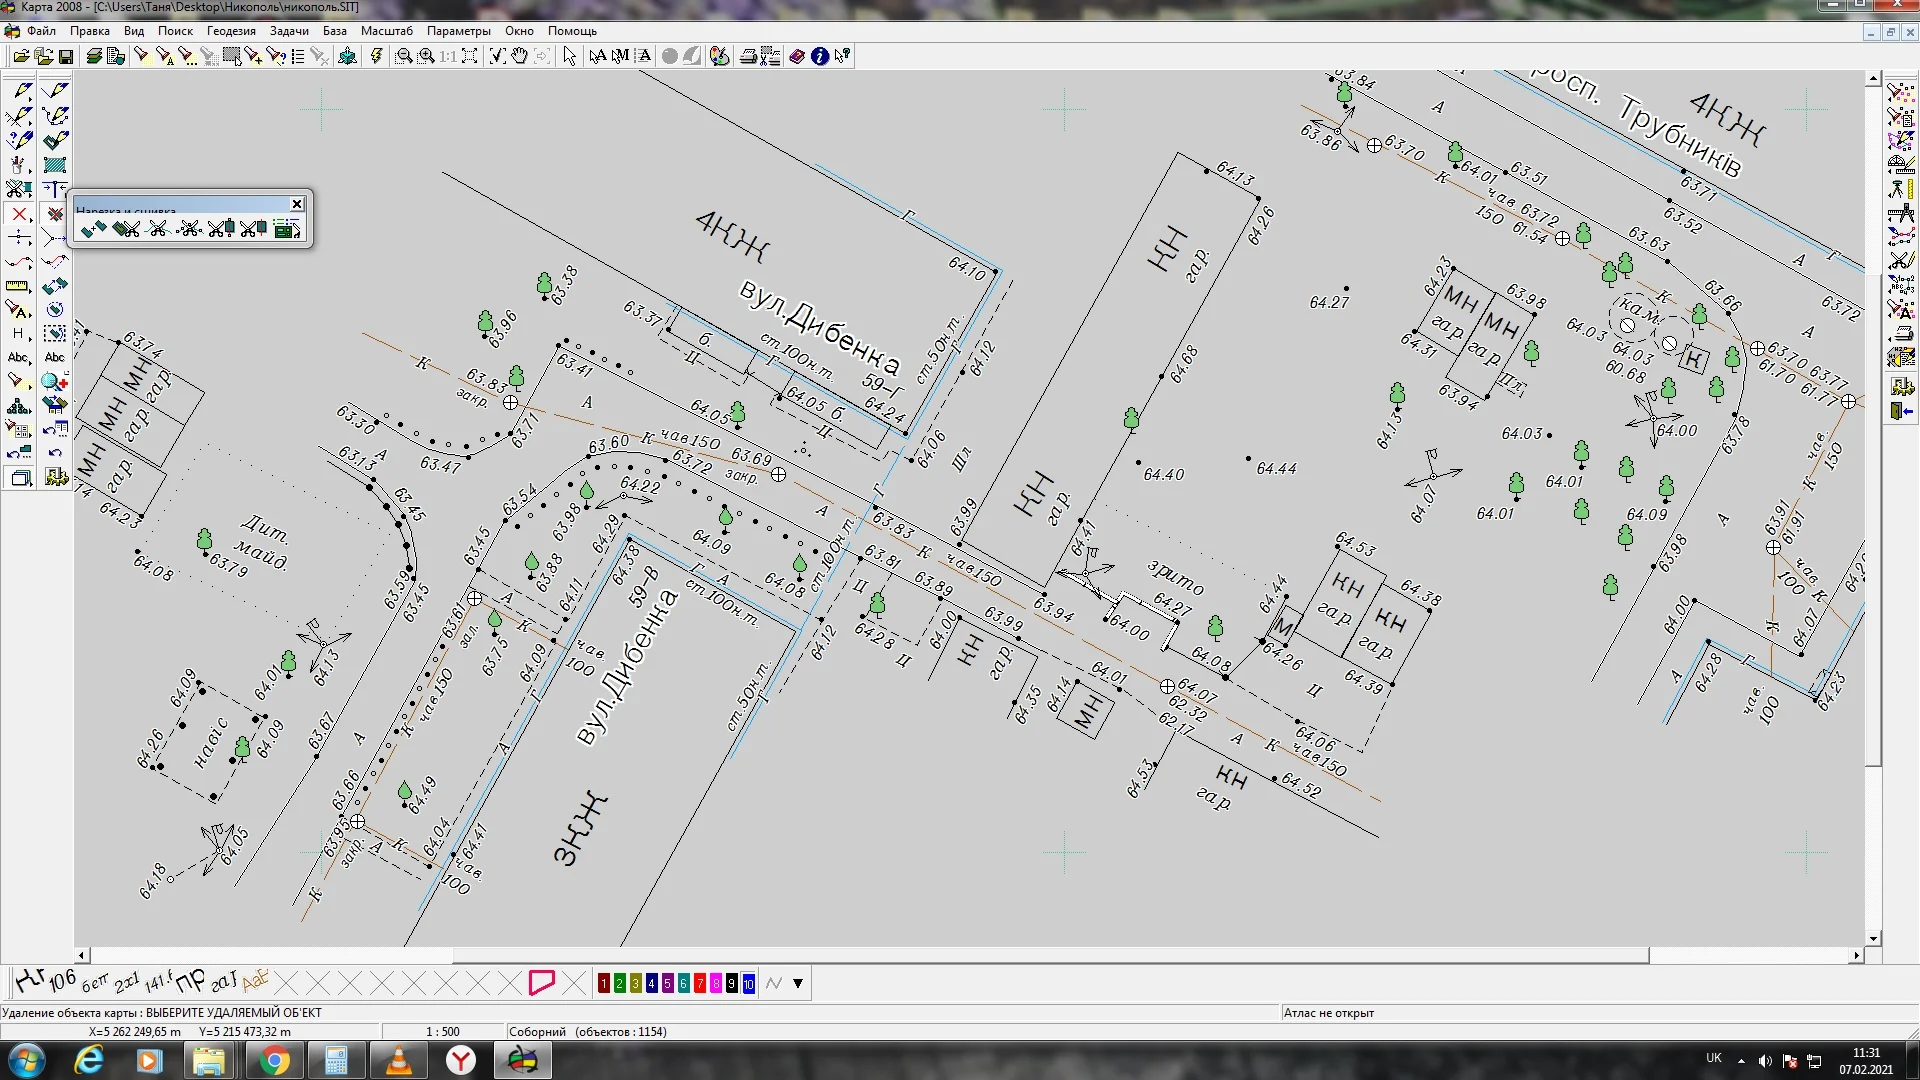Image resolution: width=1920 pixels, height=1080 pixels.
Task: Click the map scroll down arrow
Action: [x=1873, y=939]
